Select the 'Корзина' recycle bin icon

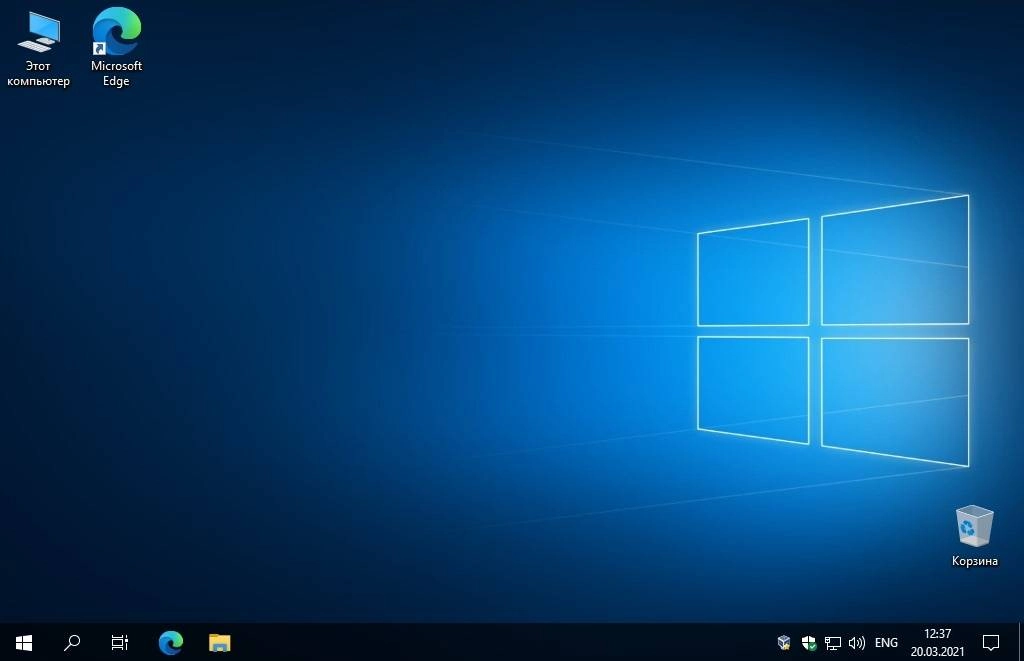(x=974, y=536)
